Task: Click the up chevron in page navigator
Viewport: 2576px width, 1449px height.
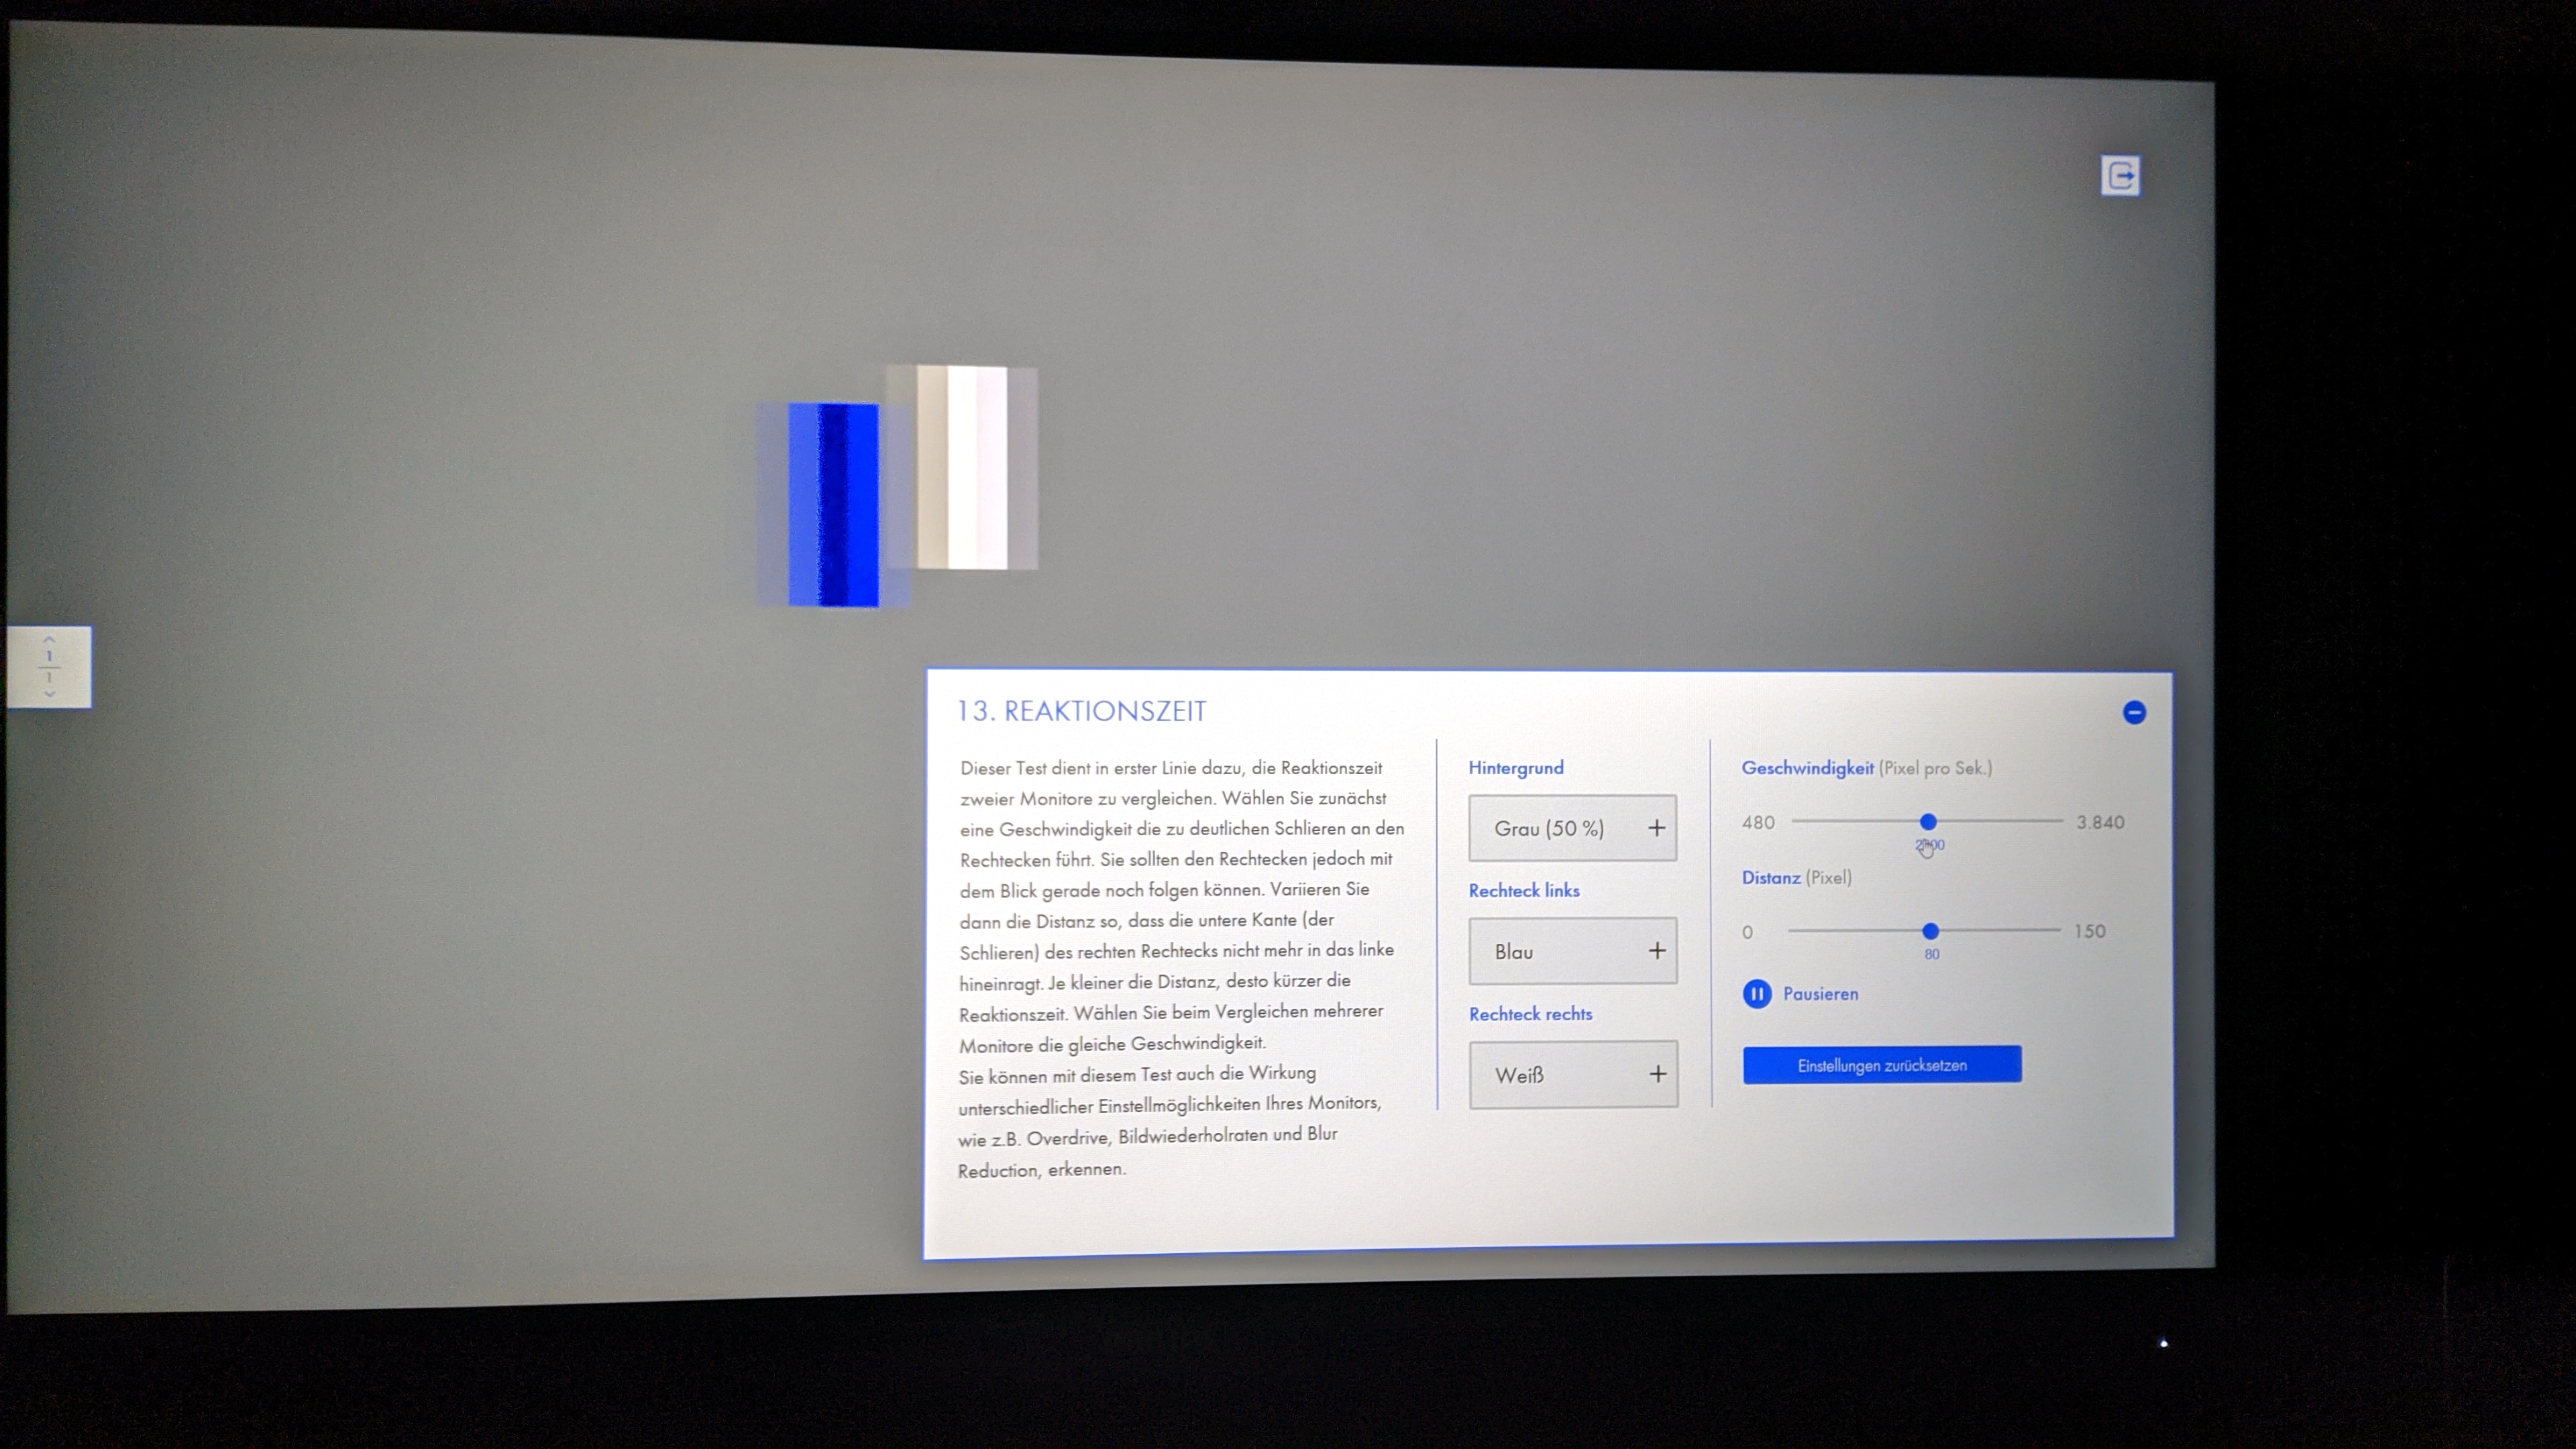Action: click(x=49, y=640)
